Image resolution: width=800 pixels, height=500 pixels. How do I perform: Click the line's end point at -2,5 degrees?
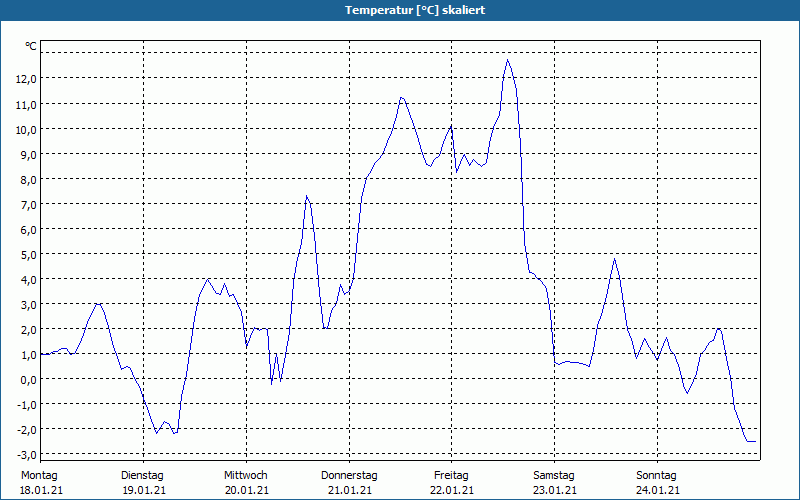(x=754, y=441)
